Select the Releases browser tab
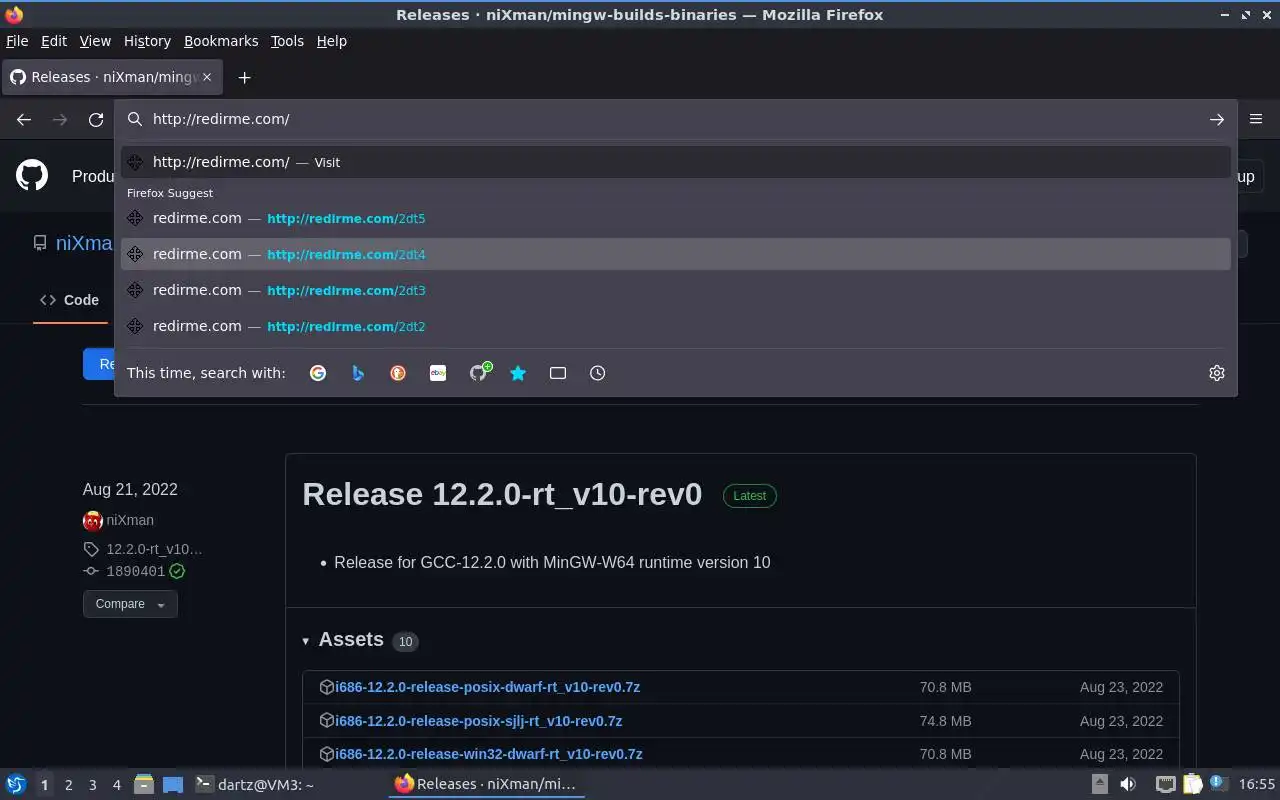This screenshot has width=1280, height=800. coord(111,77)
